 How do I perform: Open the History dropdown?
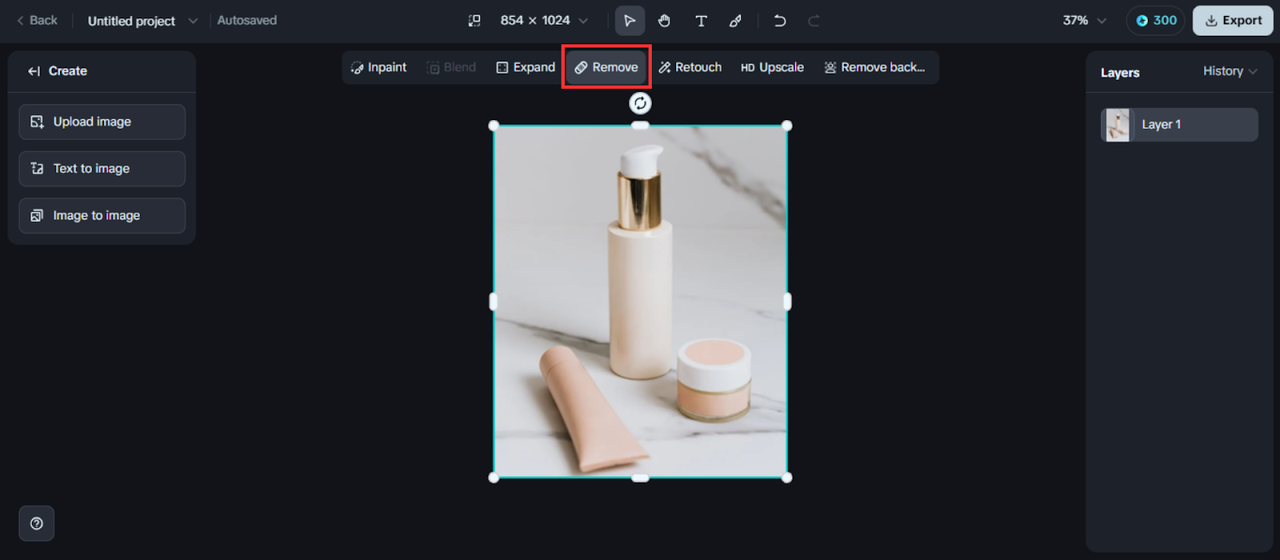coord(1230,71)
